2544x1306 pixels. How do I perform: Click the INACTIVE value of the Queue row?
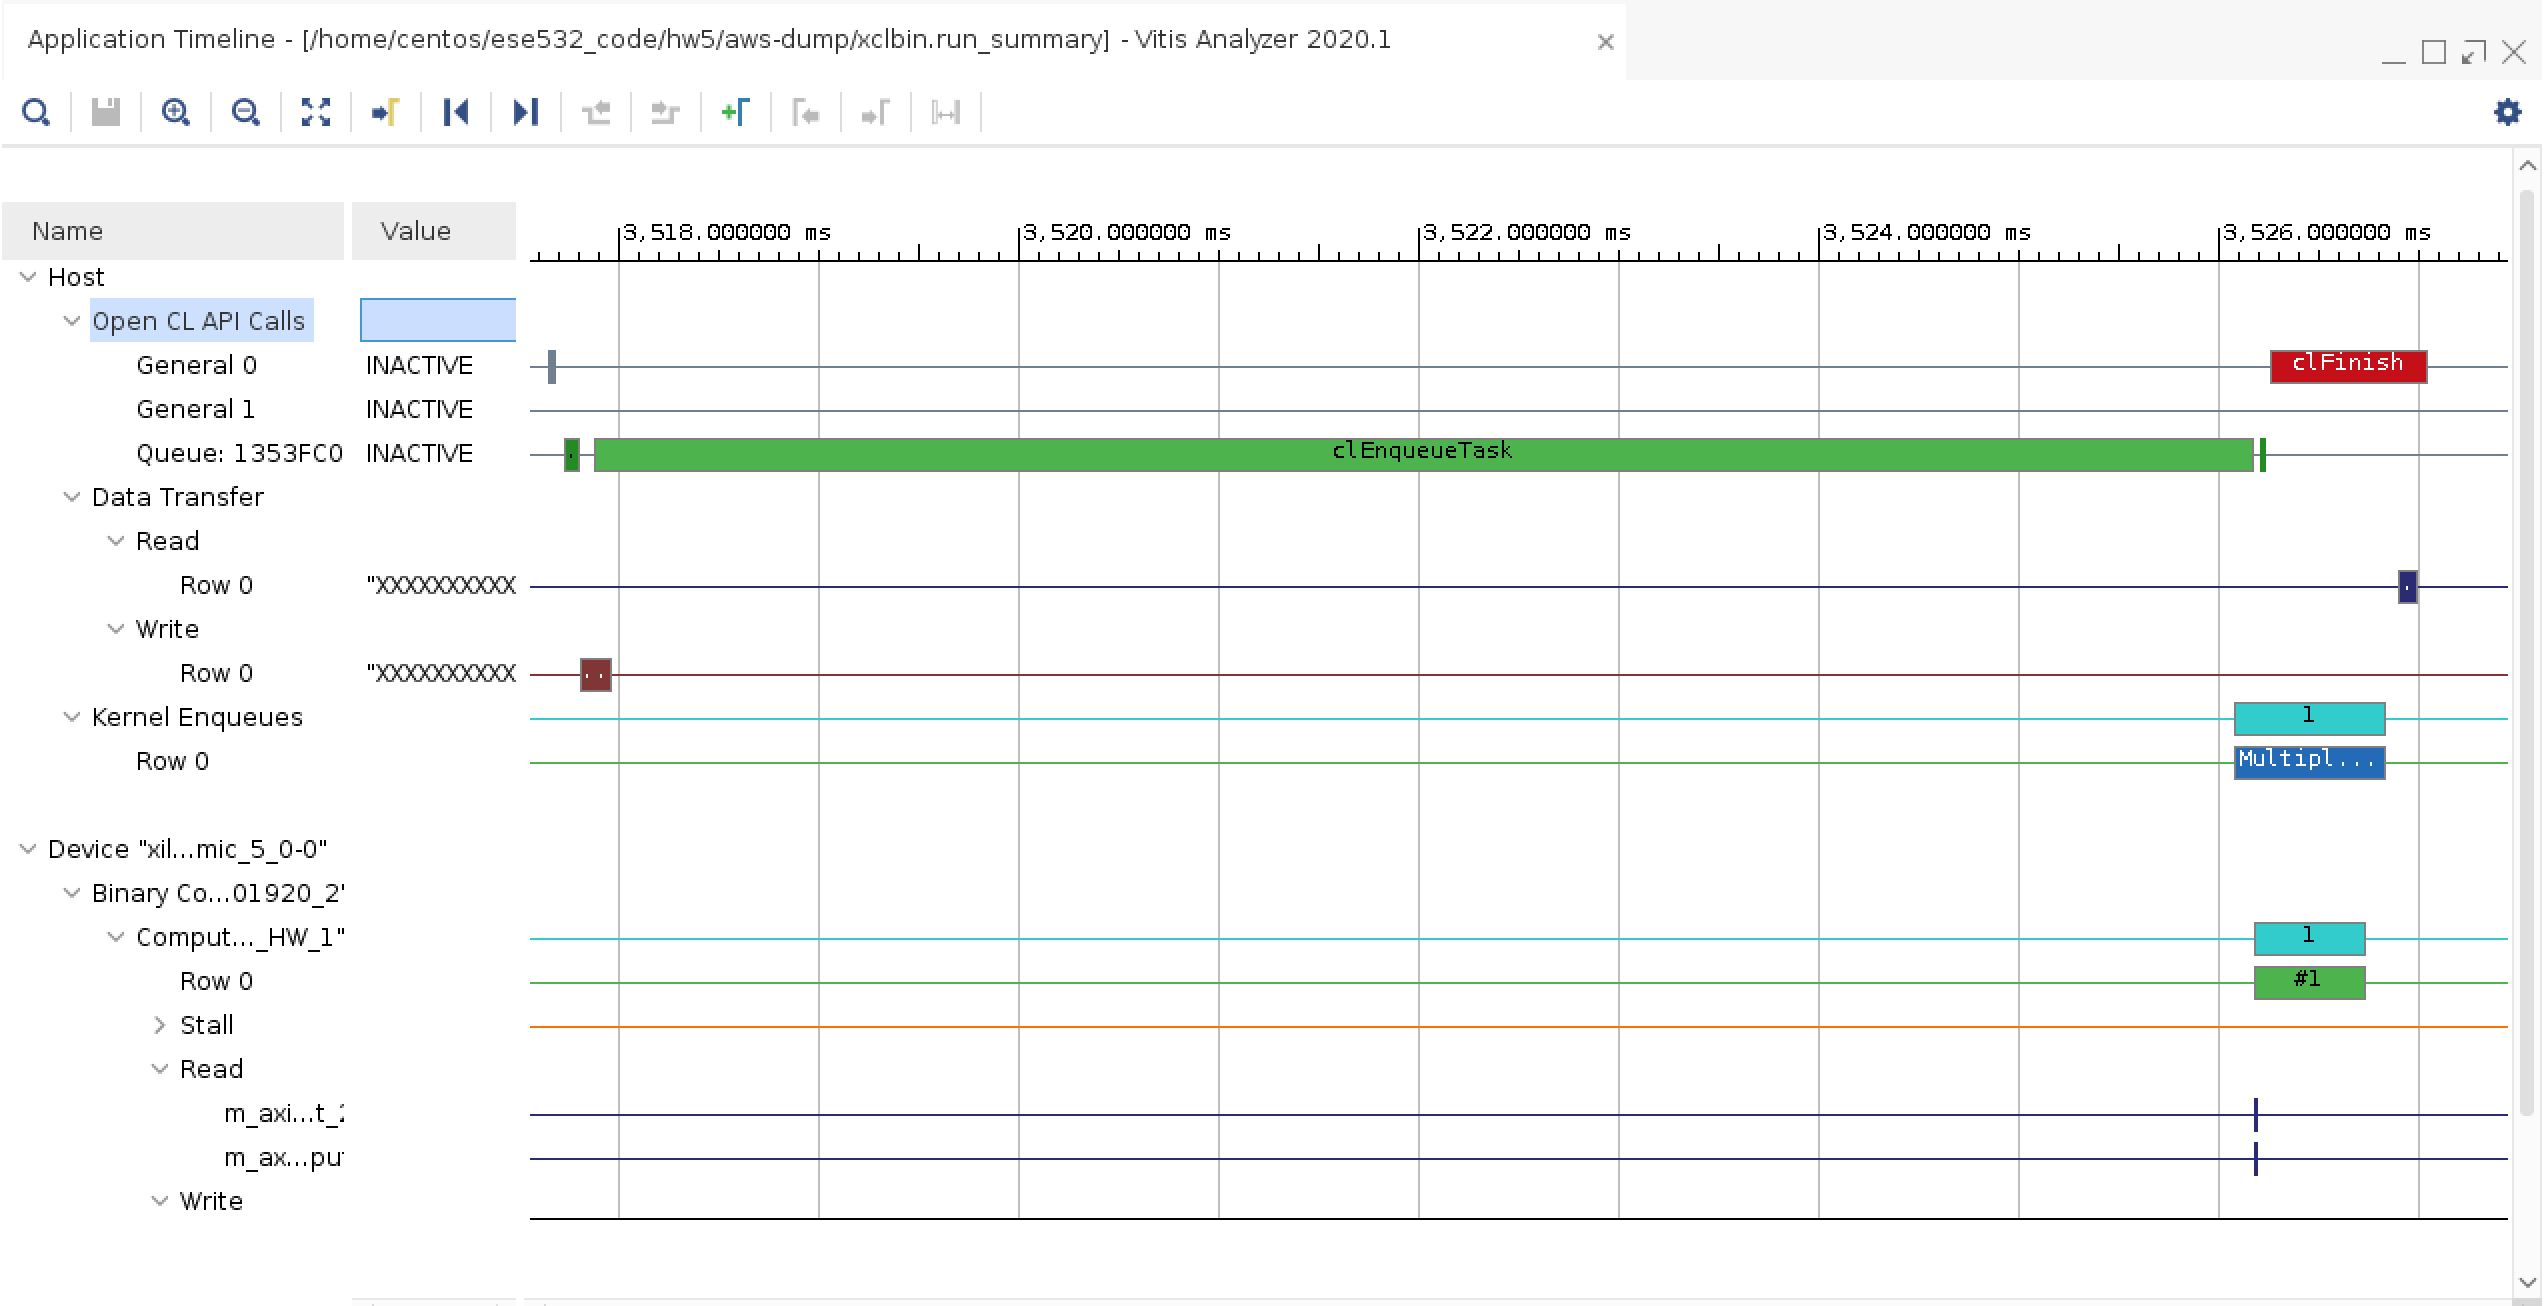click(419, 453)
